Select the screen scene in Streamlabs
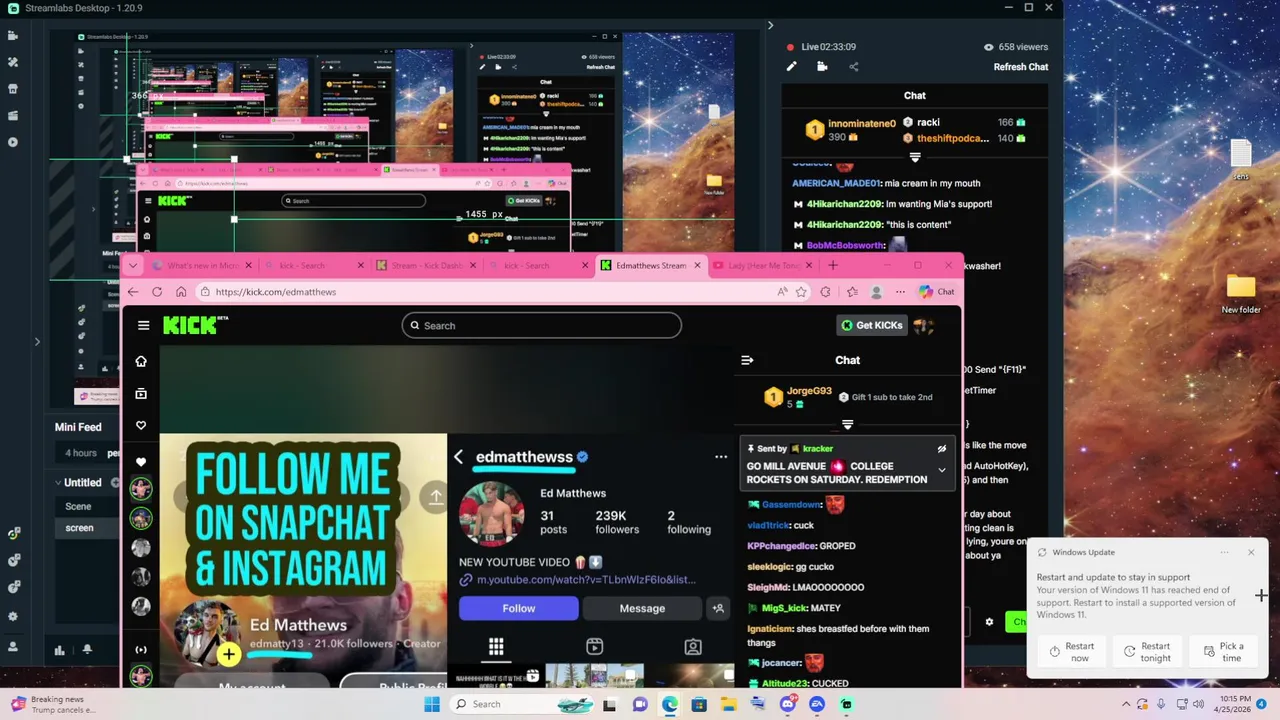Viewport: 1280px width, 720px height. click(x=79, y=528)
